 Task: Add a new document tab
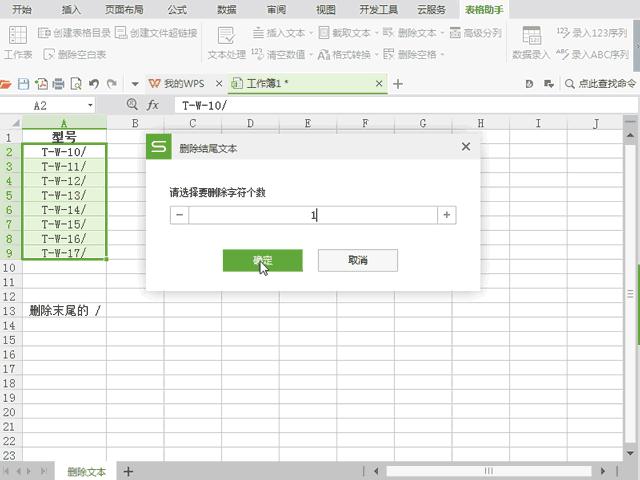(x=398, y=84)
